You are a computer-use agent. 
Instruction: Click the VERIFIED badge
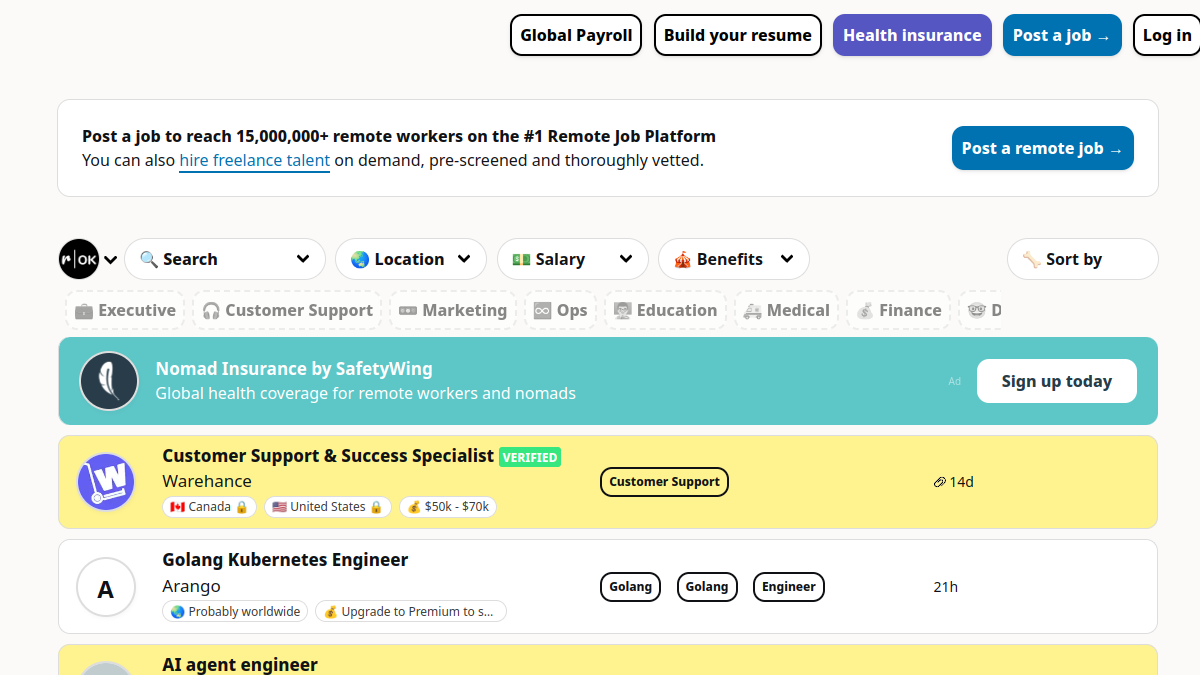click(x=530, y=457)
